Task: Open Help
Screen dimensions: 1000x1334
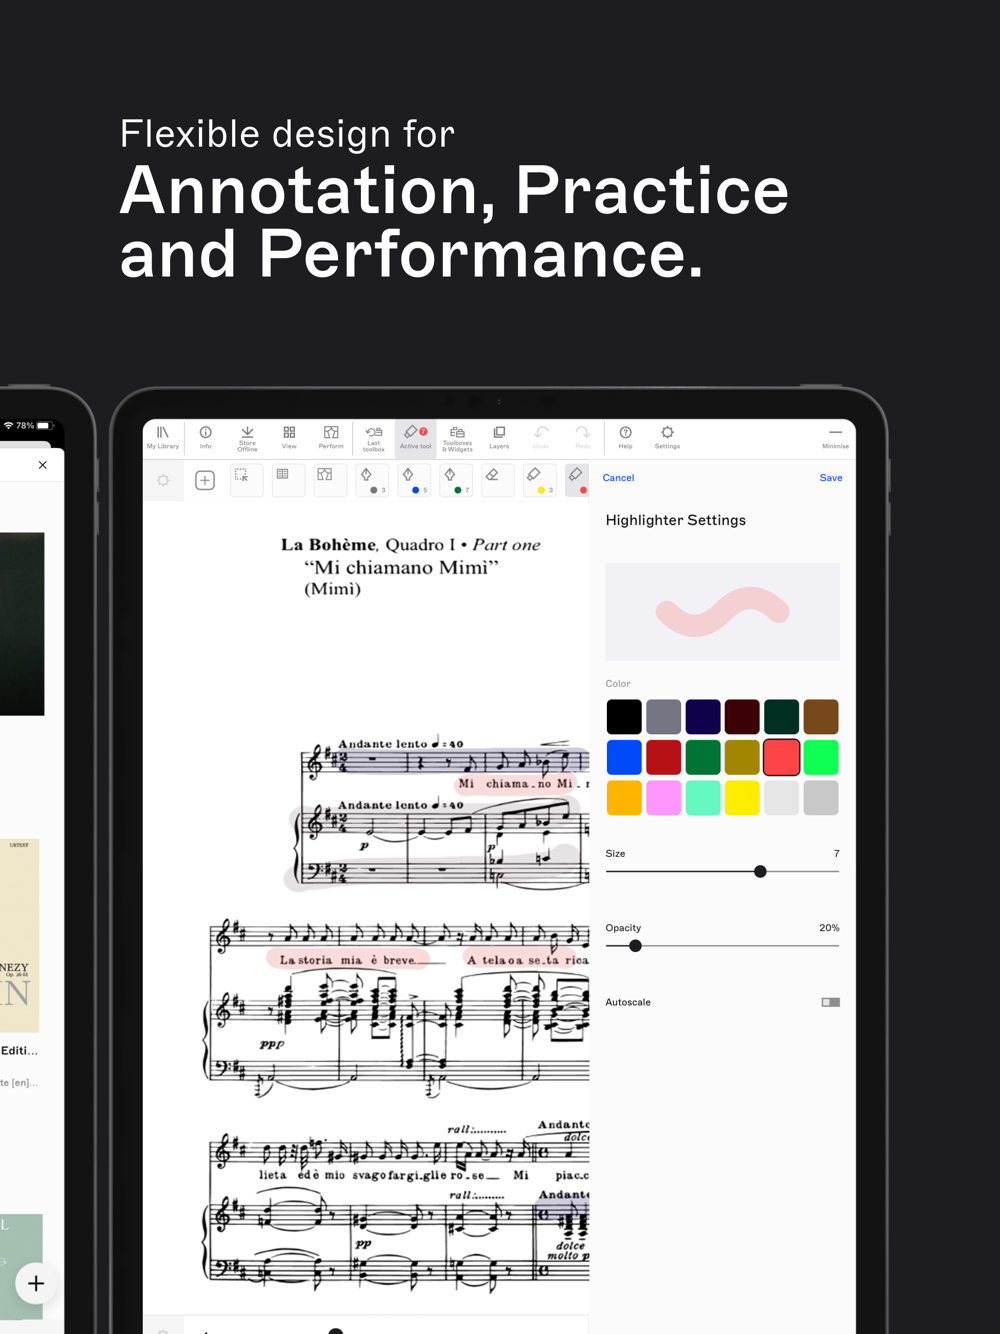Action: pos(625,438)
